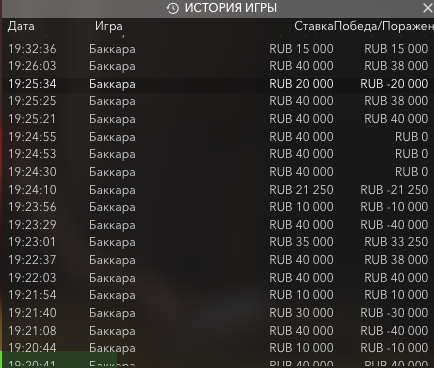Select the 19:25:21 Баккара row
This screenshot has height=368, width=434.
tap(218, 119)
